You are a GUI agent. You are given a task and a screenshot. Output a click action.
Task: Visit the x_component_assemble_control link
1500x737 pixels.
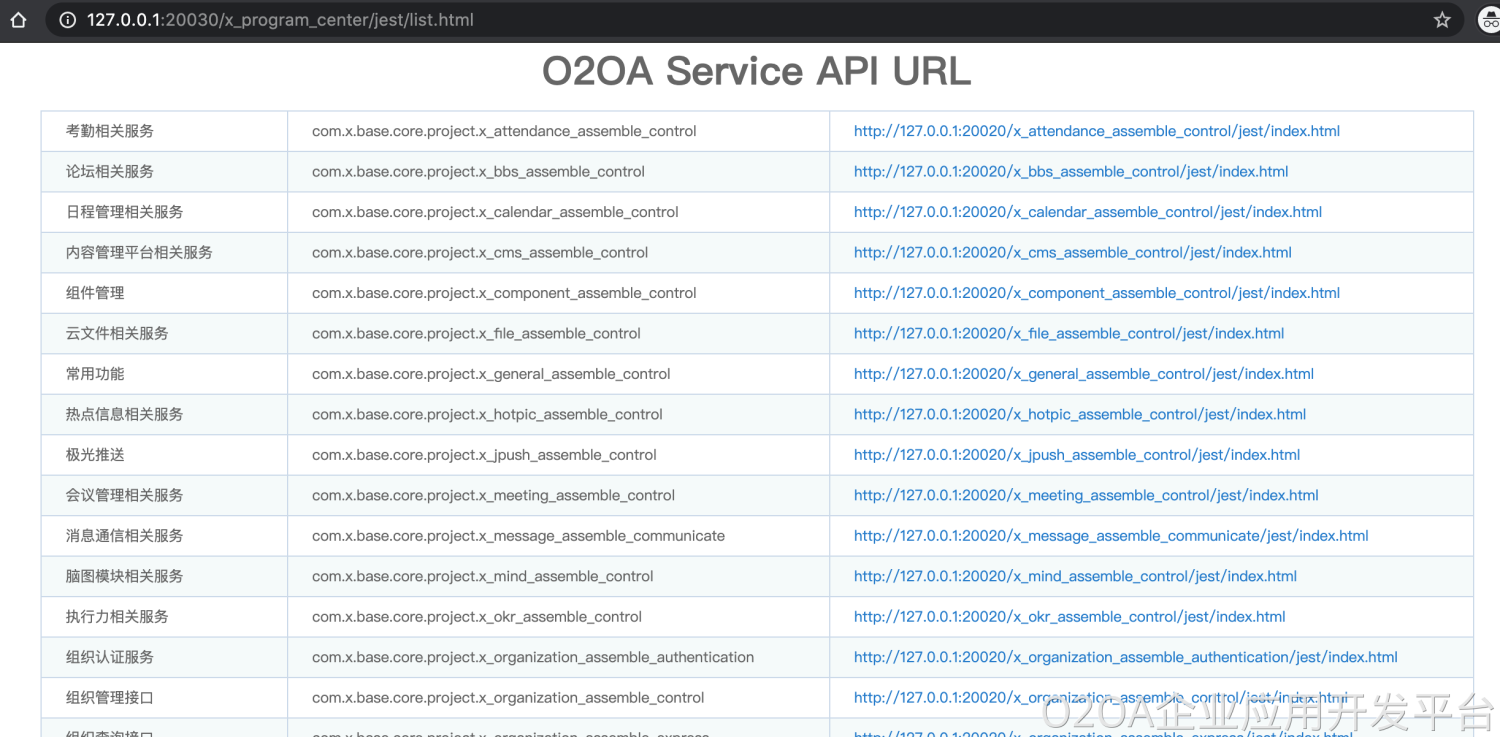click(x=1096, y=293)
